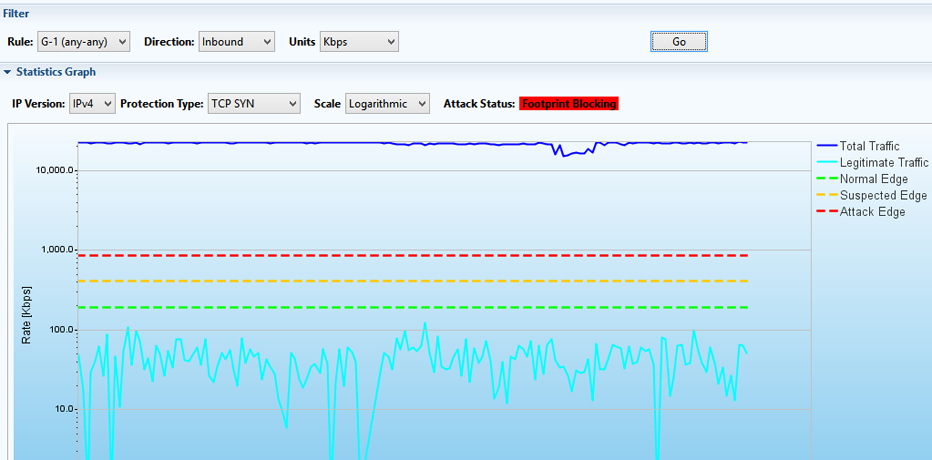Click the Normal Edge legend entry
The image size is (932, 460).
(863, 179)
